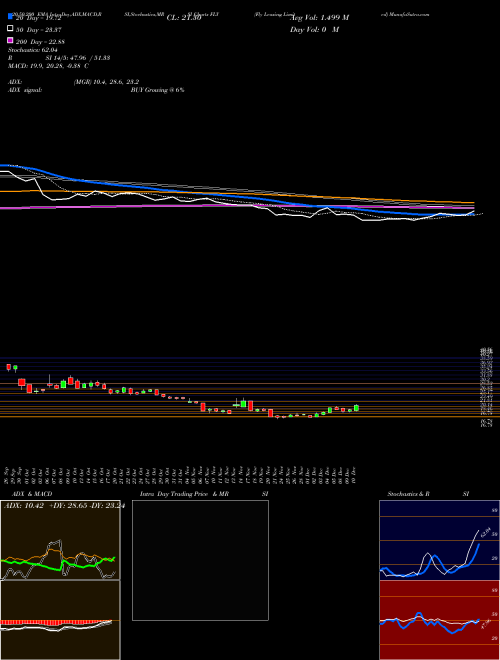Open the red RSI chart panel
This screenshot has width=500, height=660.
(x=439, y=620)
